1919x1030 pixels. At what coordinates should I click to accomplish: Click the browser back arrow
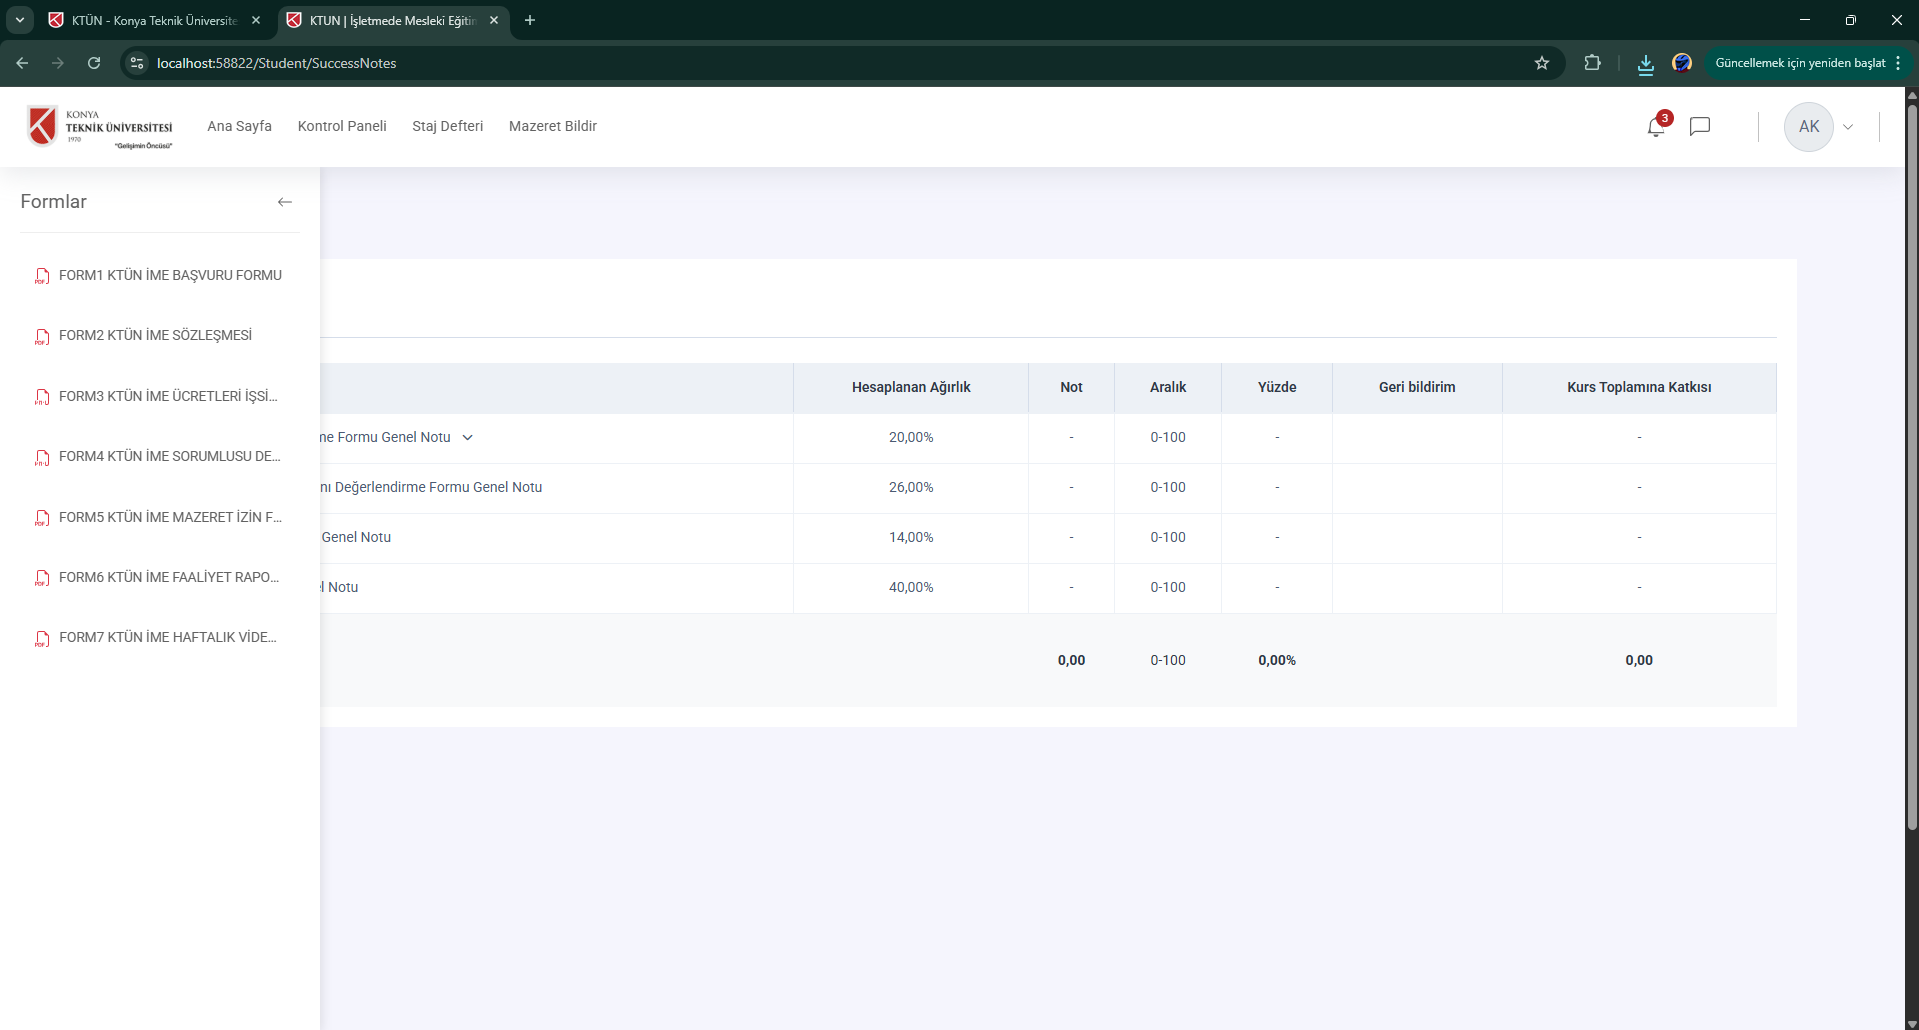[22, 63]
